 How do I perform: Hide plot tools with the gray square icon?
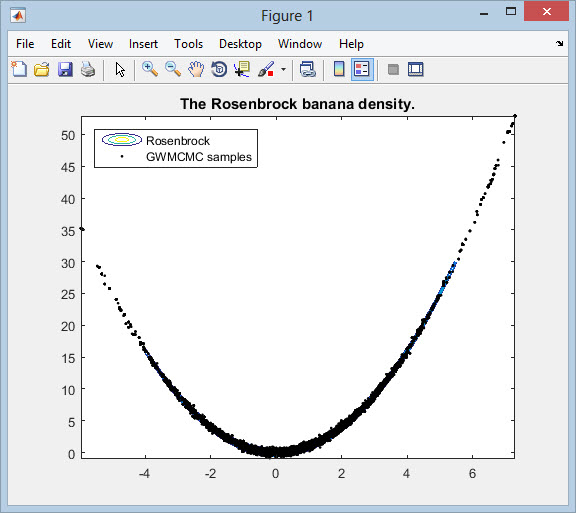[393, 69]
